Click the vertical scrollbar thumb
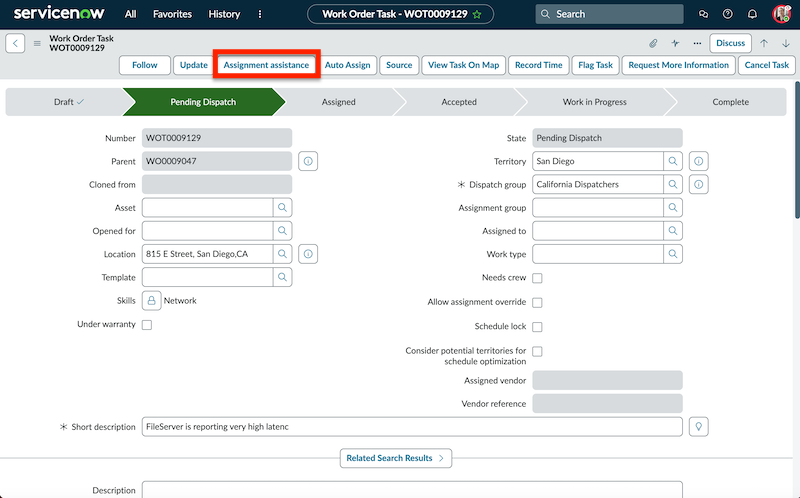 tap(797, 150)
